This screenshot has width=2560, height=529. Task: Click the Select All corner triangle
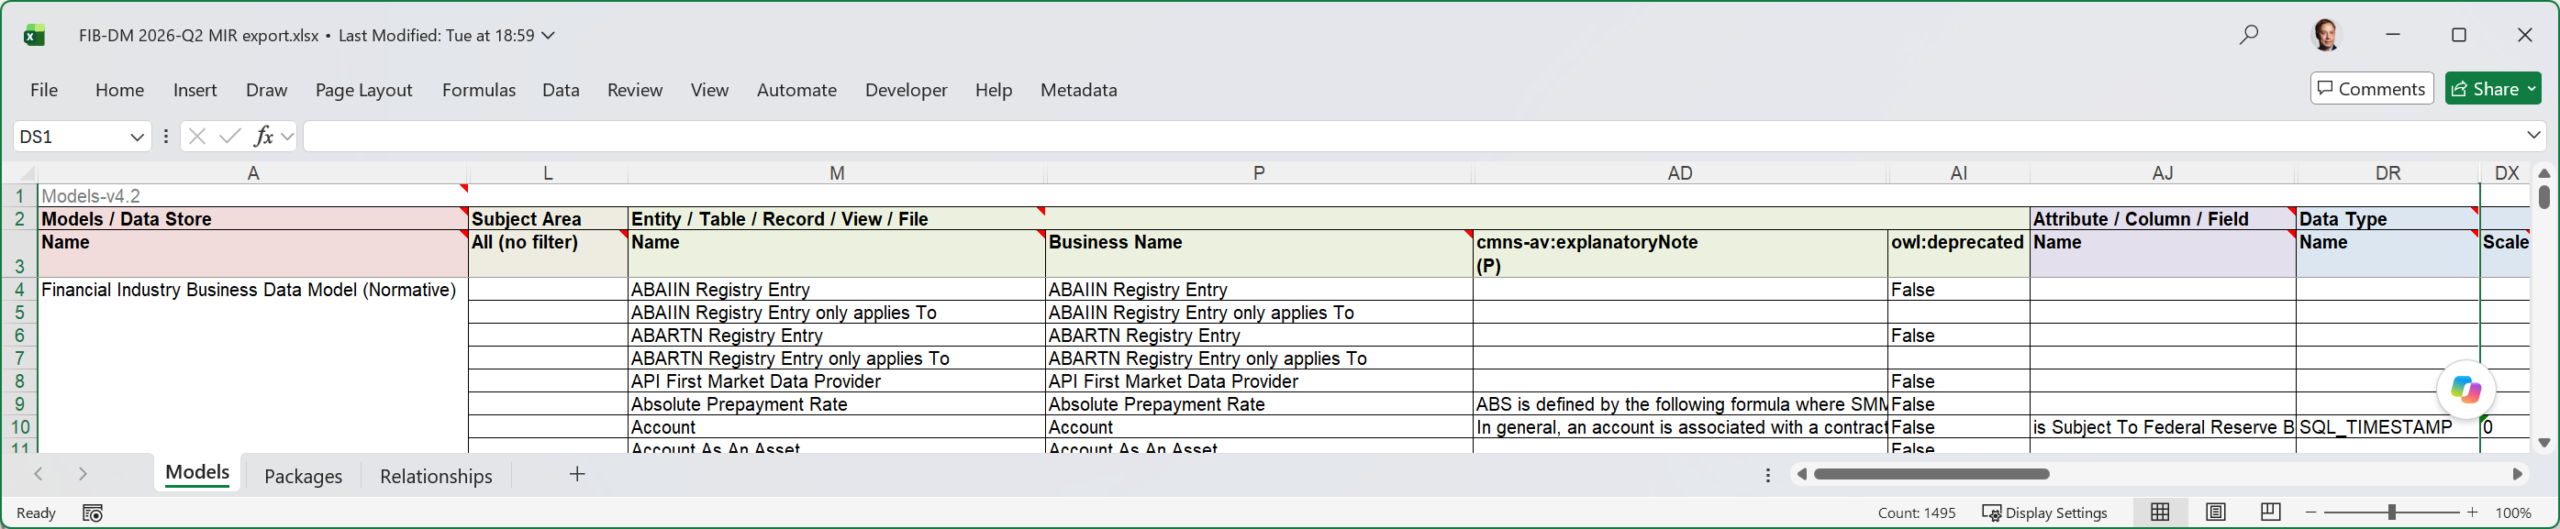(25, 173)
